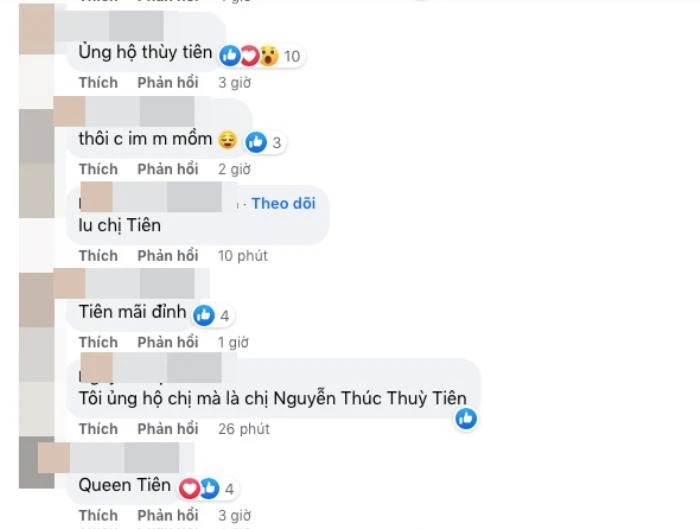Image resolution: width=700 pixels, height=529 pixels.
Task: Click Thích under 'thôi c im m mồm'
Action: tap(98, 169)
